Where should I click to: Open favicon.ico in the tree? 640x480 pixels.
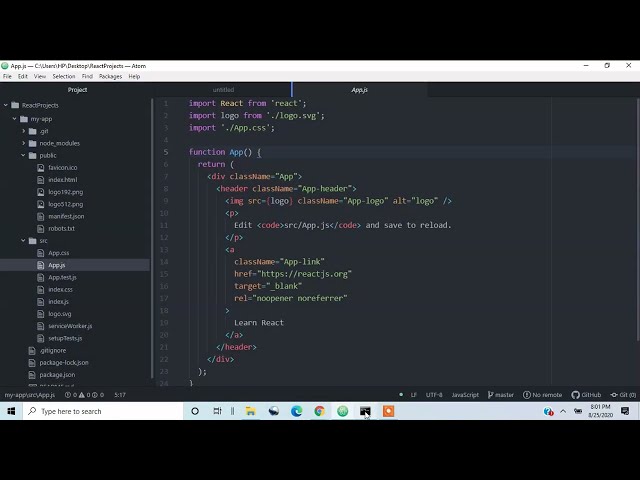click(62, 167)
